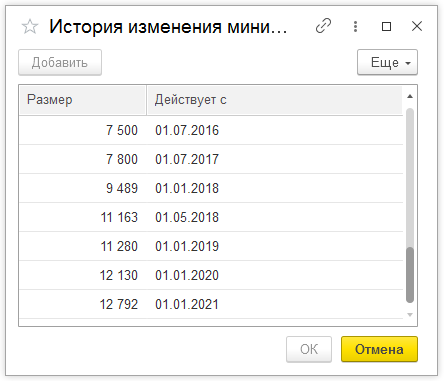Open the three-dot more options menu
This screenshot has height=381, width=444.
coord(355,26)
